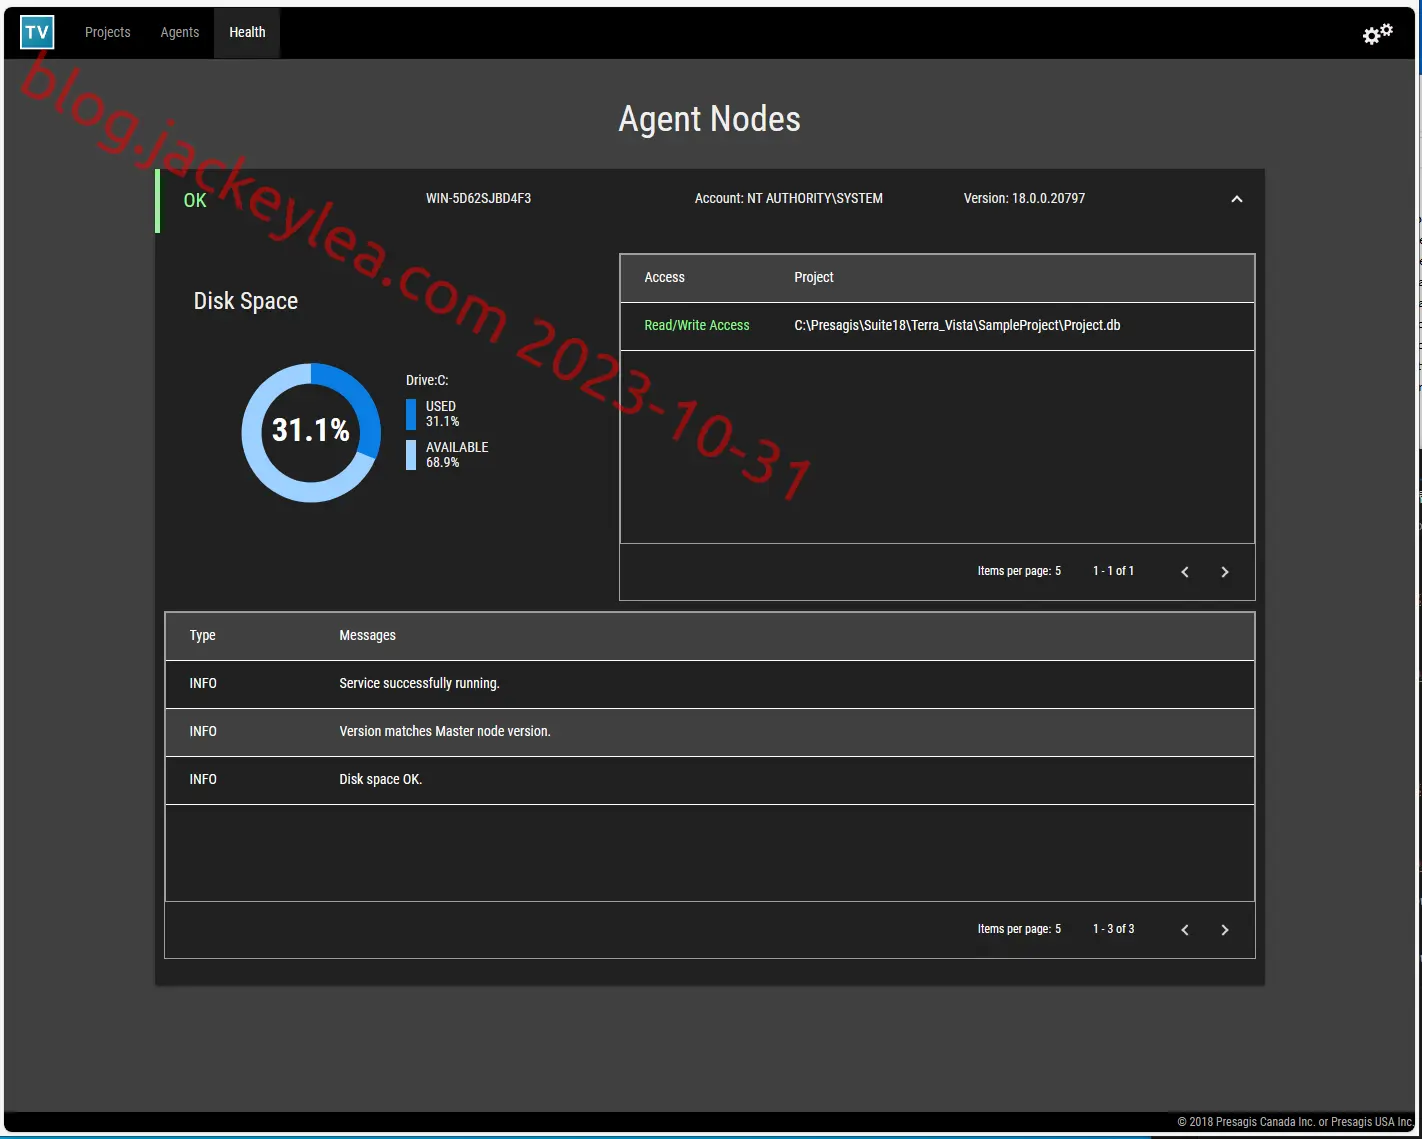The height and width of the screenshot is (1139, 1422).
Task: Go to next page of projects table
Action: coord(1225,572)
